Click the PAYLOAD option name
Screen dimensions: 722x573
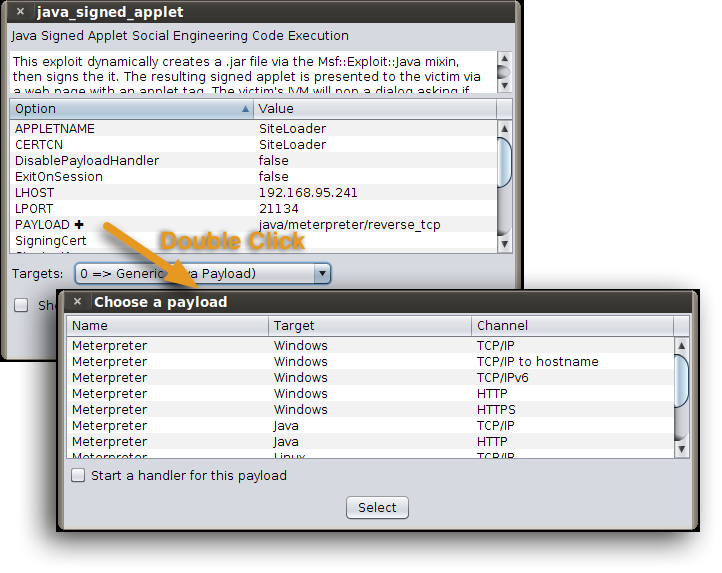coord(42,225)
